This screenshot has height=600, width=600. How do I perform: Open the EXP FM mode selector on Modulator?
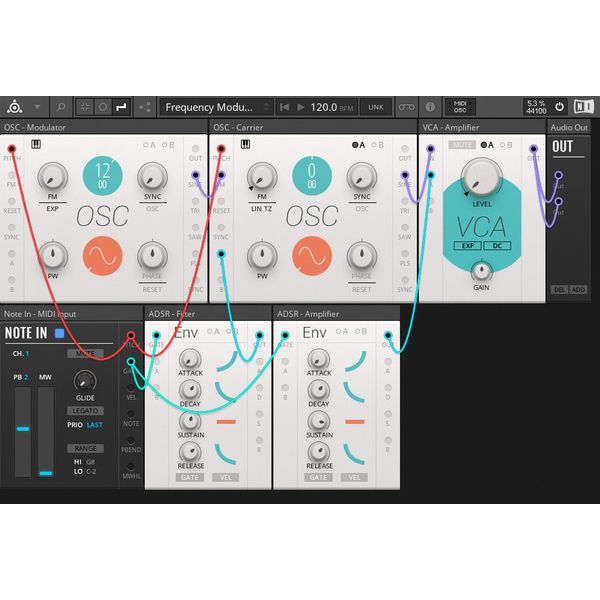click(x=52, y=209)
